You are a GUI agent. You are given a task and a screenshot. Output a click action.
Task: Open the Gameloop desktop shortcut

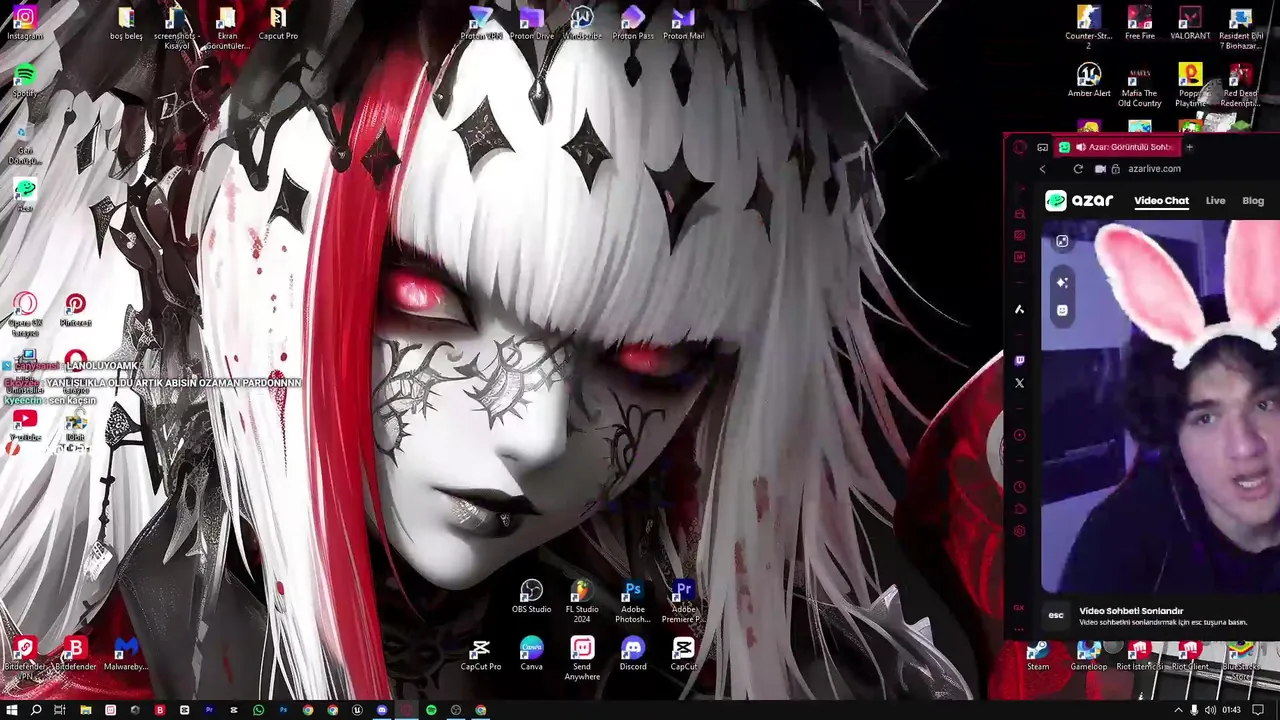click(x=1089, y=658)
